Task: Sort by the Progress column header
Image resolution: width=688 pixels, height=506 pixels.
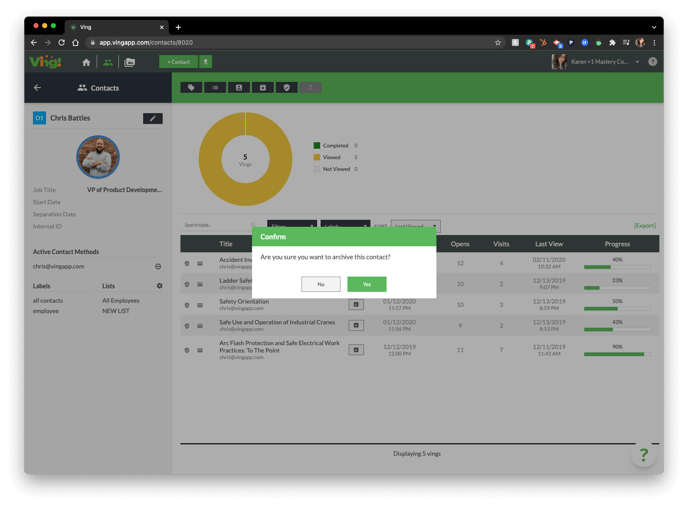Action: point(617,244)
